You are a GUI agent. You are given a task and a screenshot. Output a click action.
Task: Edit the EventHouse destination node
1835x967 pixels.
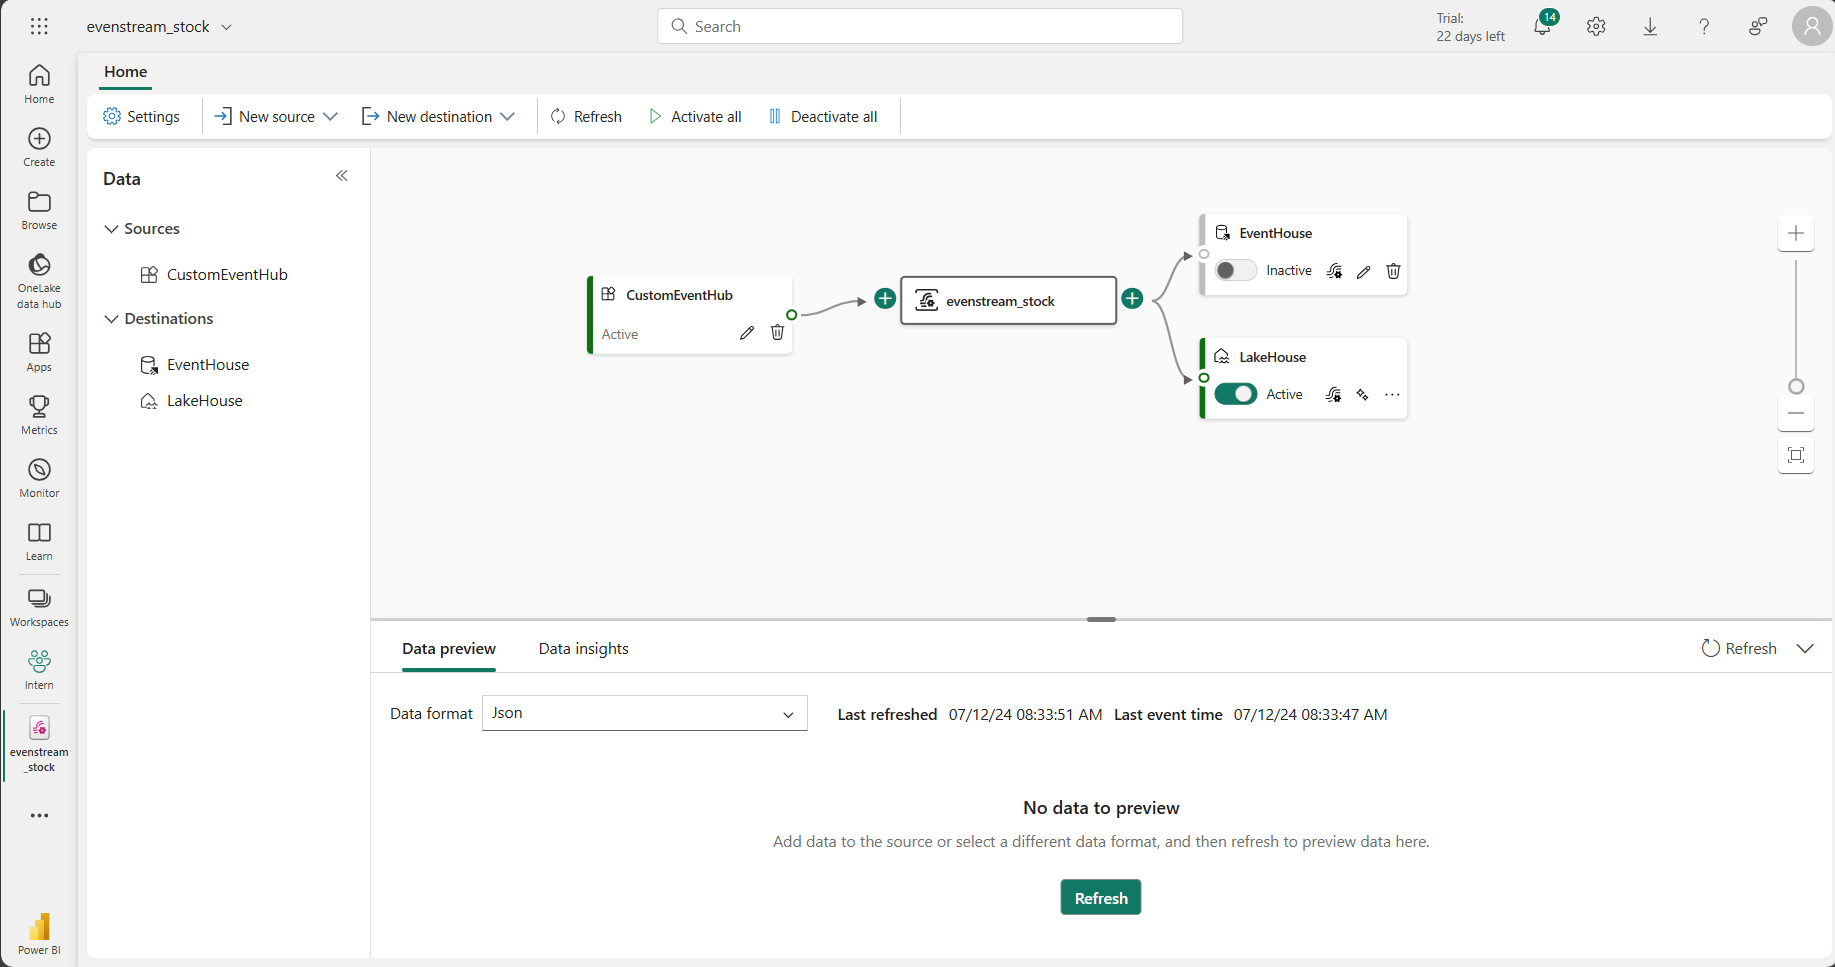tap(1363, 271)
